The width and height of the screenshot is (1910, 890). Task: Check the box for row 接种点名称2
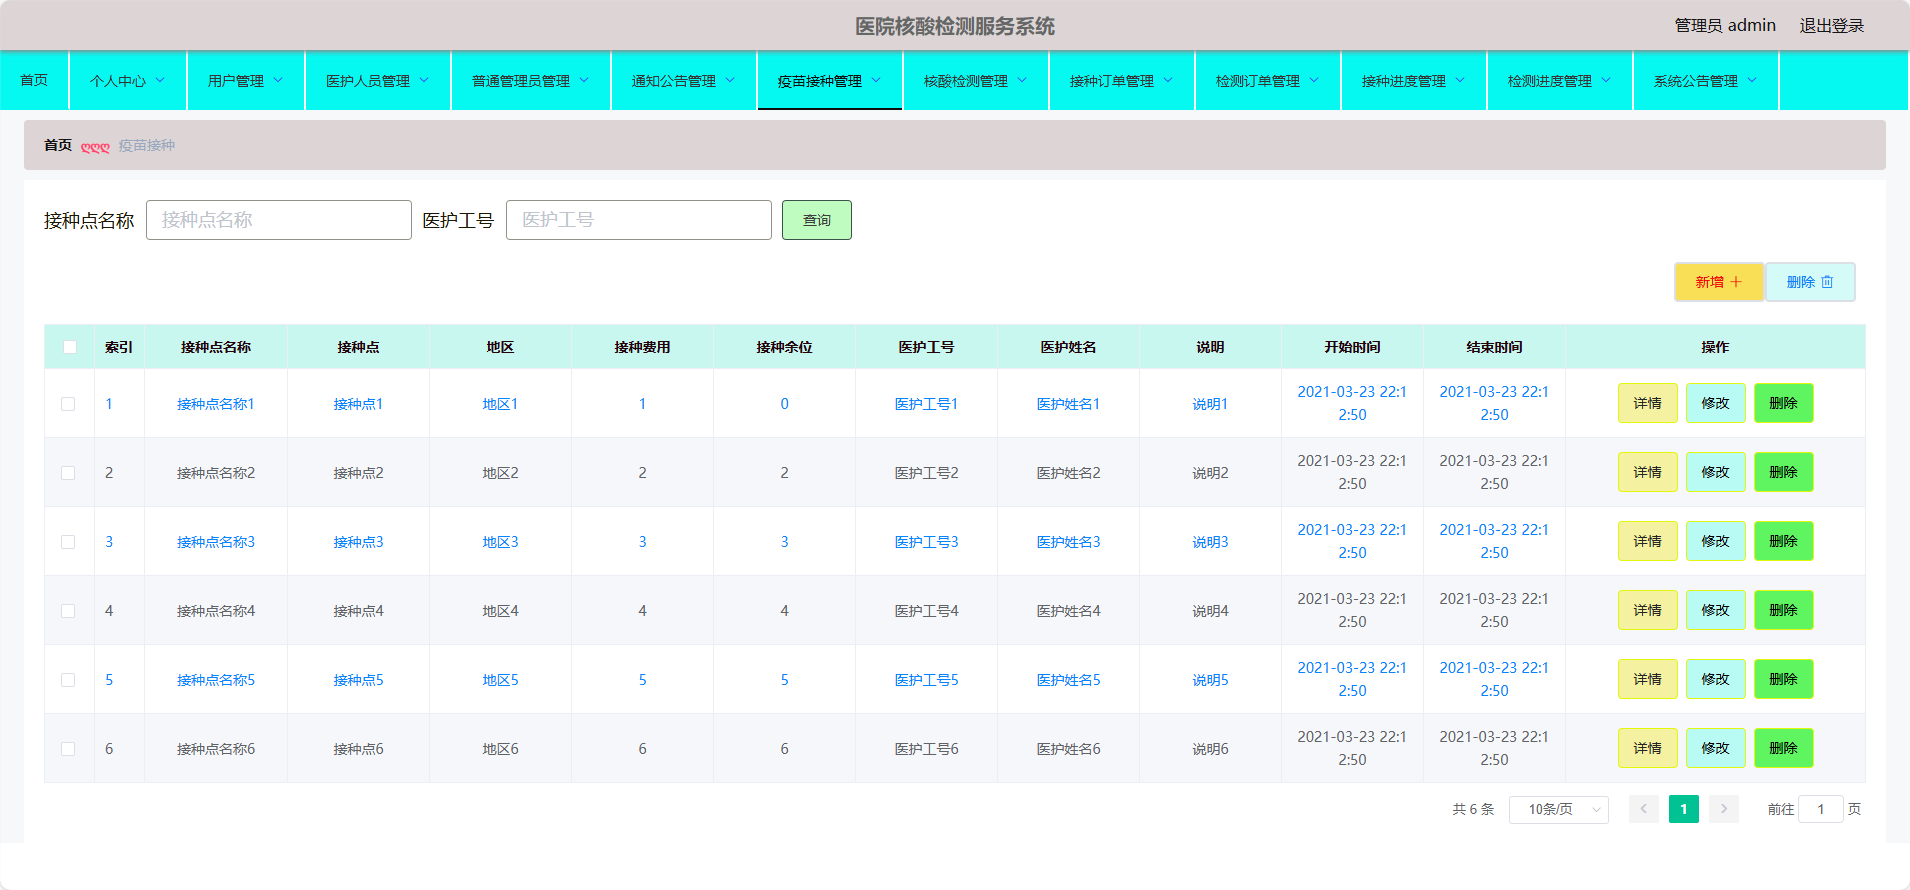point(68,473)
